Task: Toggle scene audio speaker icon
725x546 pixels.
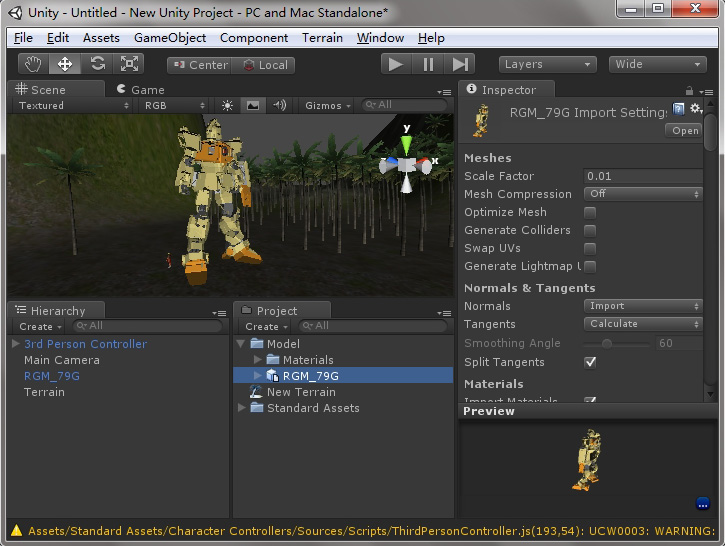Action: click(280, 105)
